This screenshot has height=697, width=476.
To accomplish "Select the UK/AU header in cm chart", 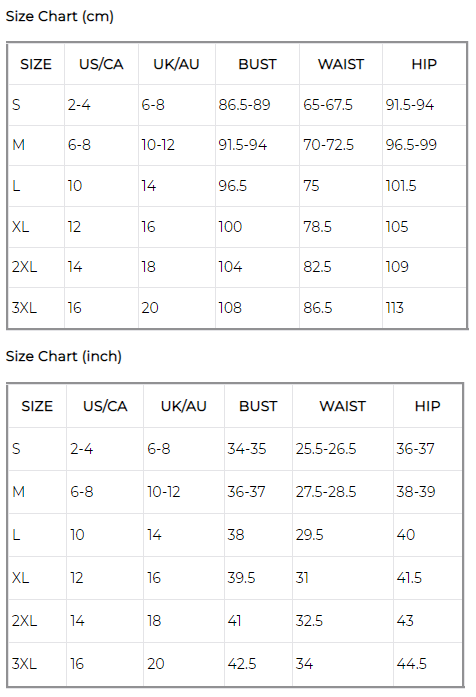I will (176, 64).
